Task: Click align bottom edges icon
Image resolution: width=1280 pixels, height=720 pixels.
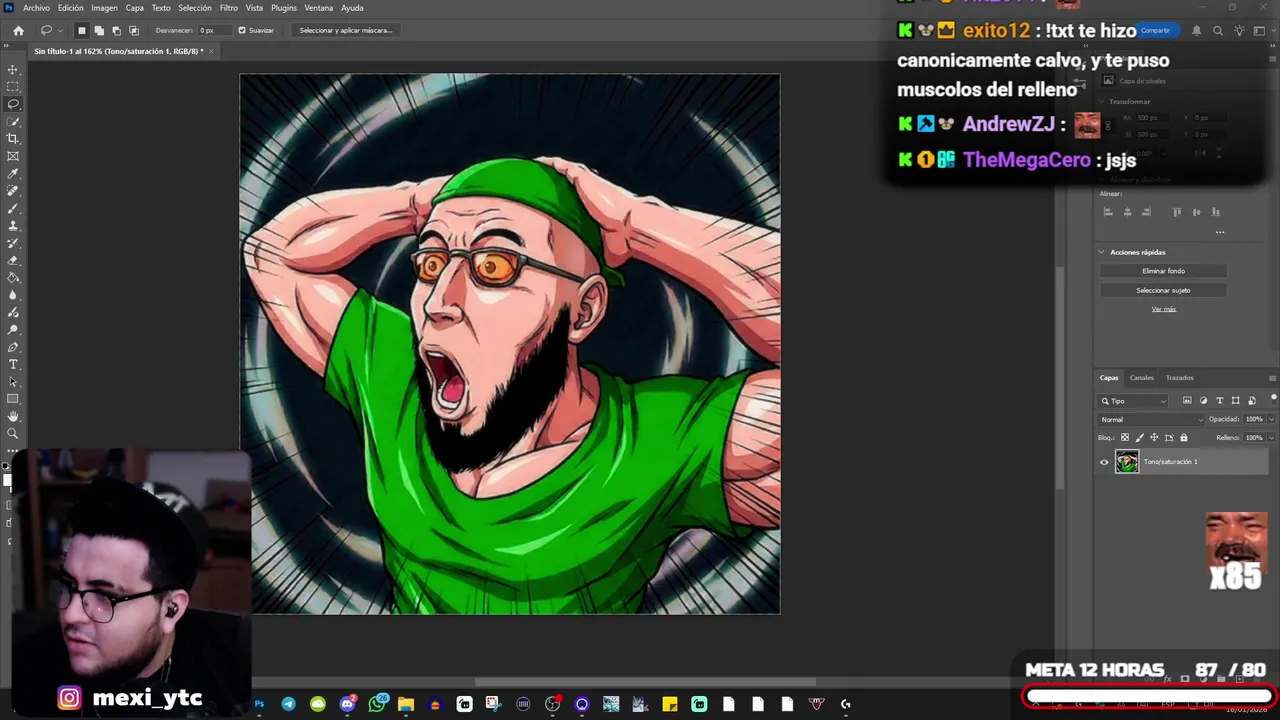Action: 1215,212
